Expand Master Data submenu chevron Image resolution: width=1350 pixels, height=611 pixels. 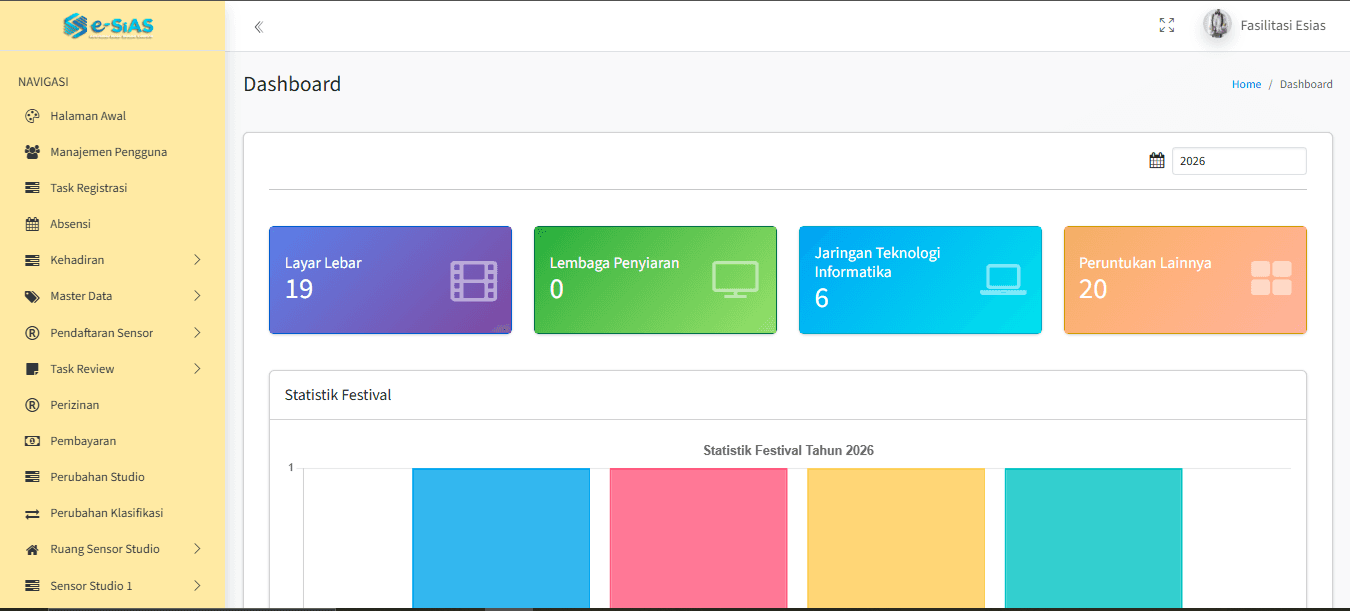pyautogui.click(x=197, y=296)
